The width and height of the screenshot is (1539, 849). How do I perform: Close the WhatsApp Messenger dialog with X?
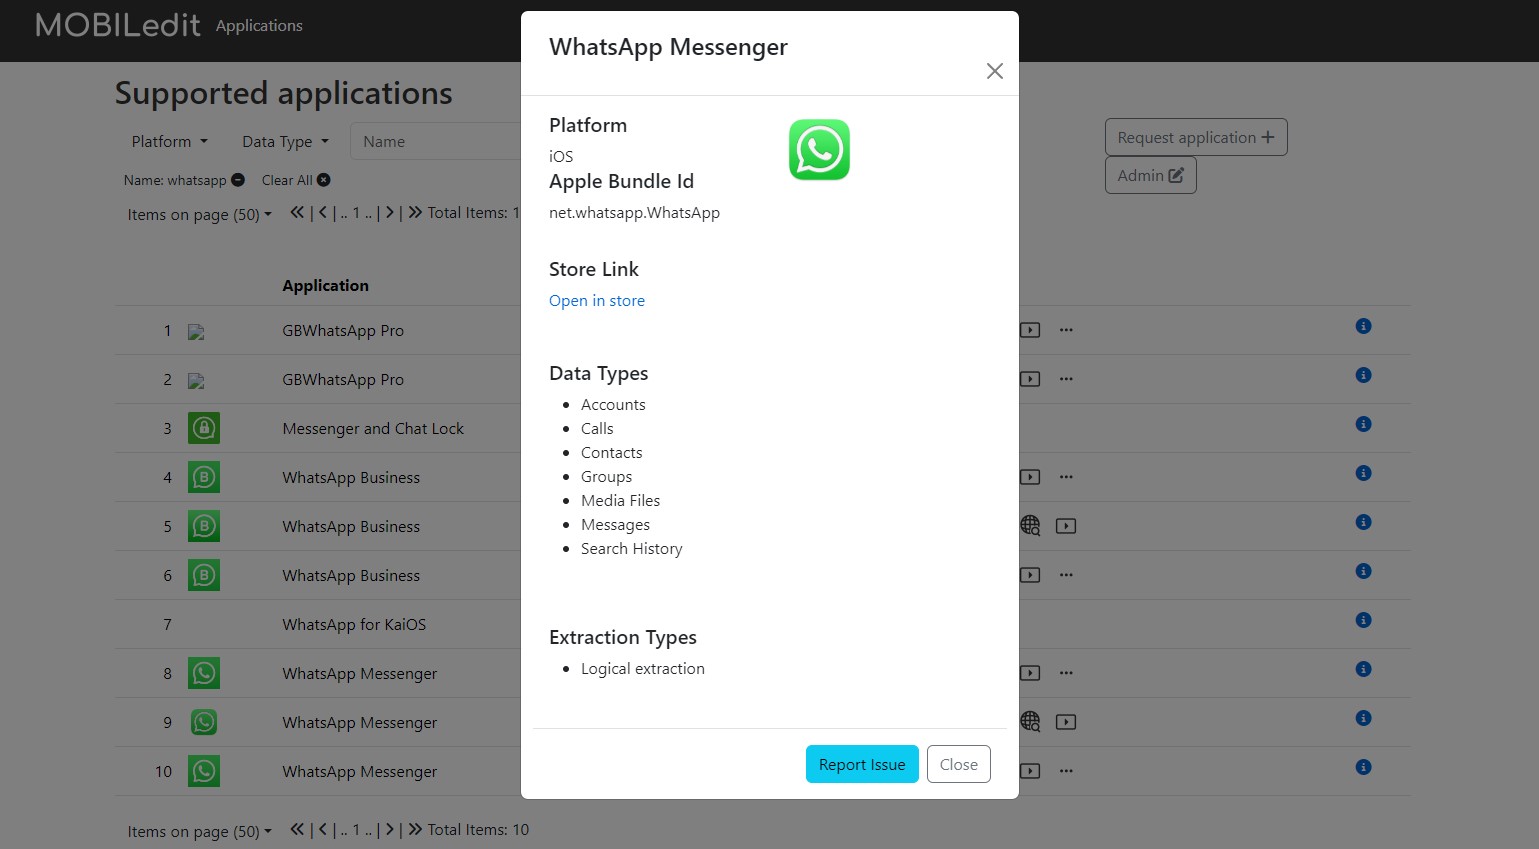pos(994,71)
